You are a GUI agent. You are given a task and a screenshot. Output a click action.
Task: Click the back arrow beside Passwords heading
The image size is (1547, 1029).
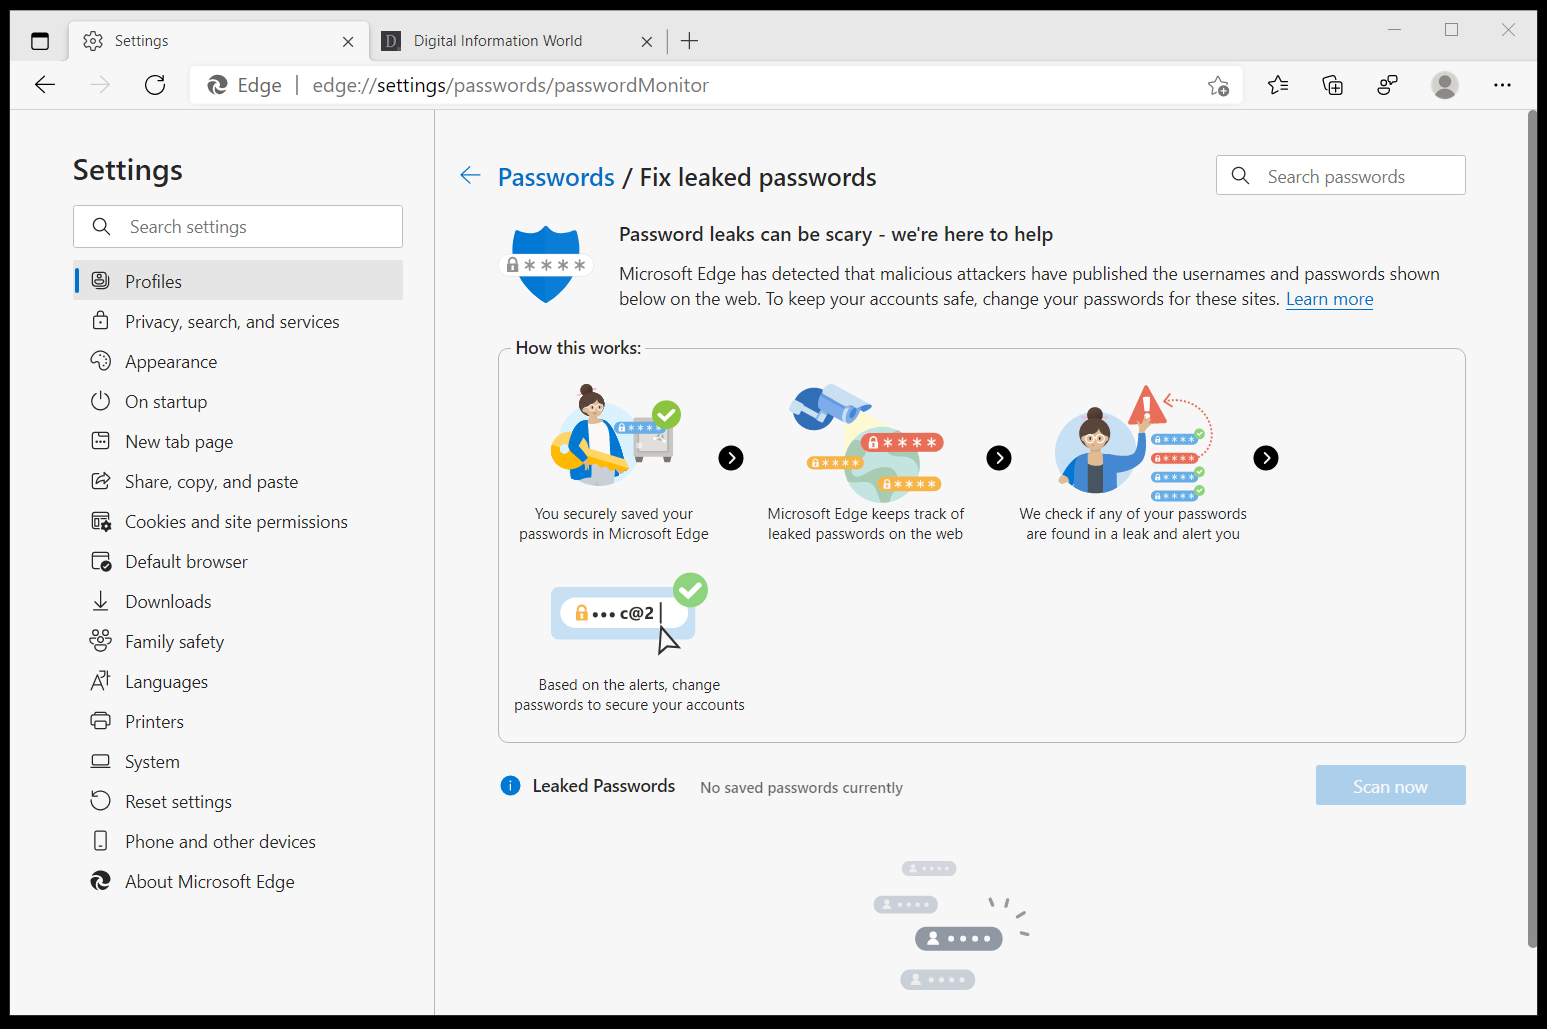[470, 175]
